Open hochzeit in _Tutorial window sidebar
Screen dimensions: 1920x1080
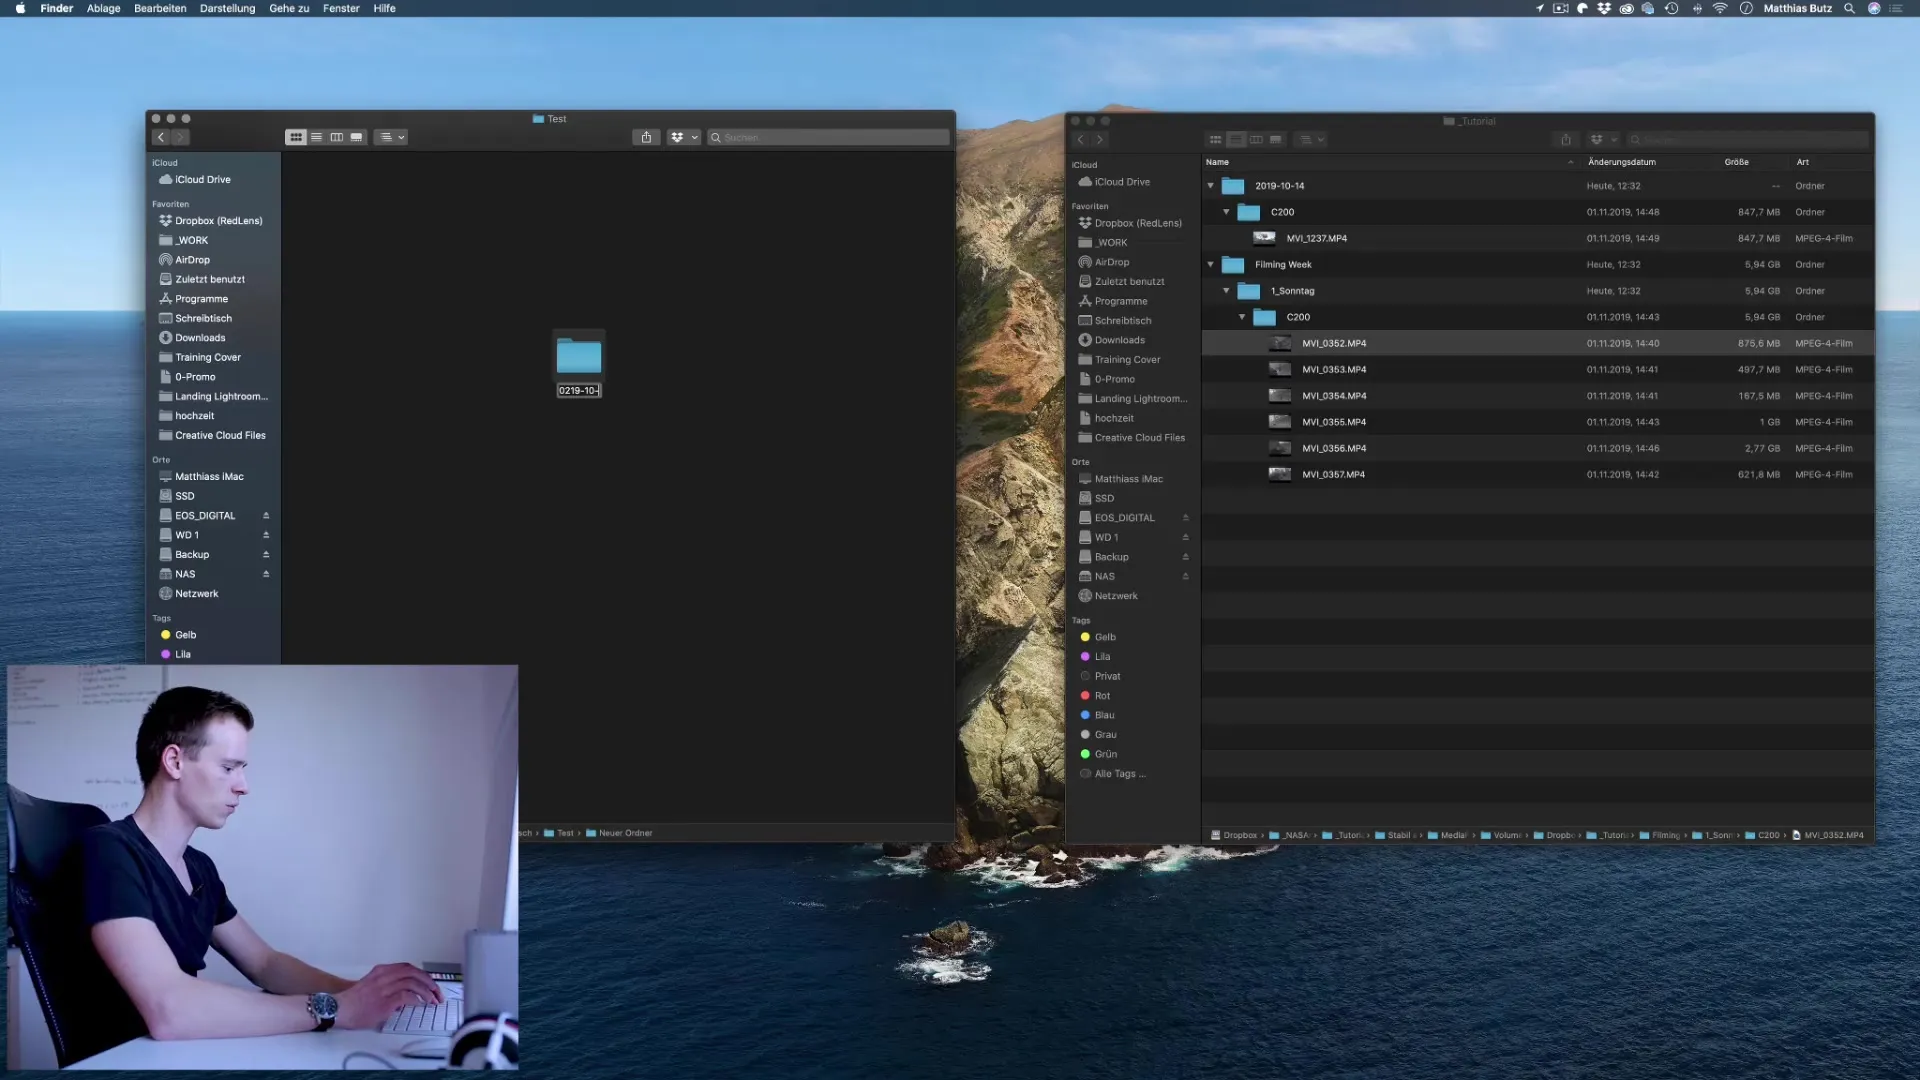click(1106, 418)
